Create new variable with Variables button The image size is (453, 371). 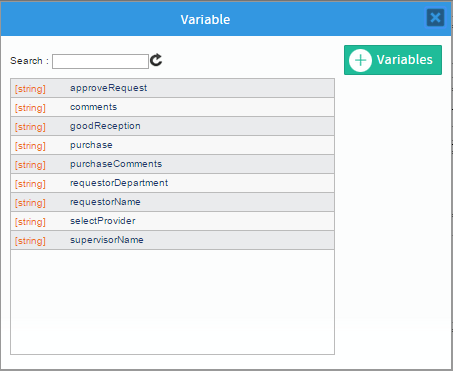coord(393,60)
